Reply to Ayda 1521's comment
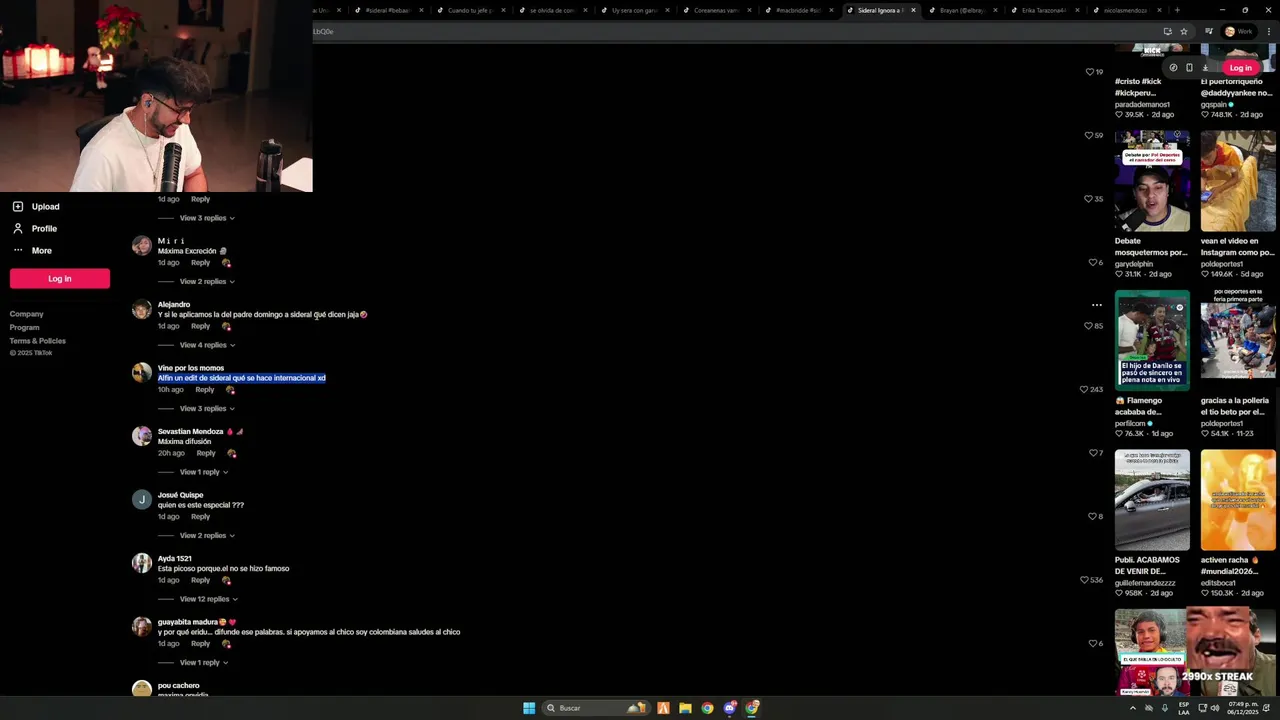Image resolution: width=1280 pixels, height=720 pixels. pos(200,580)
